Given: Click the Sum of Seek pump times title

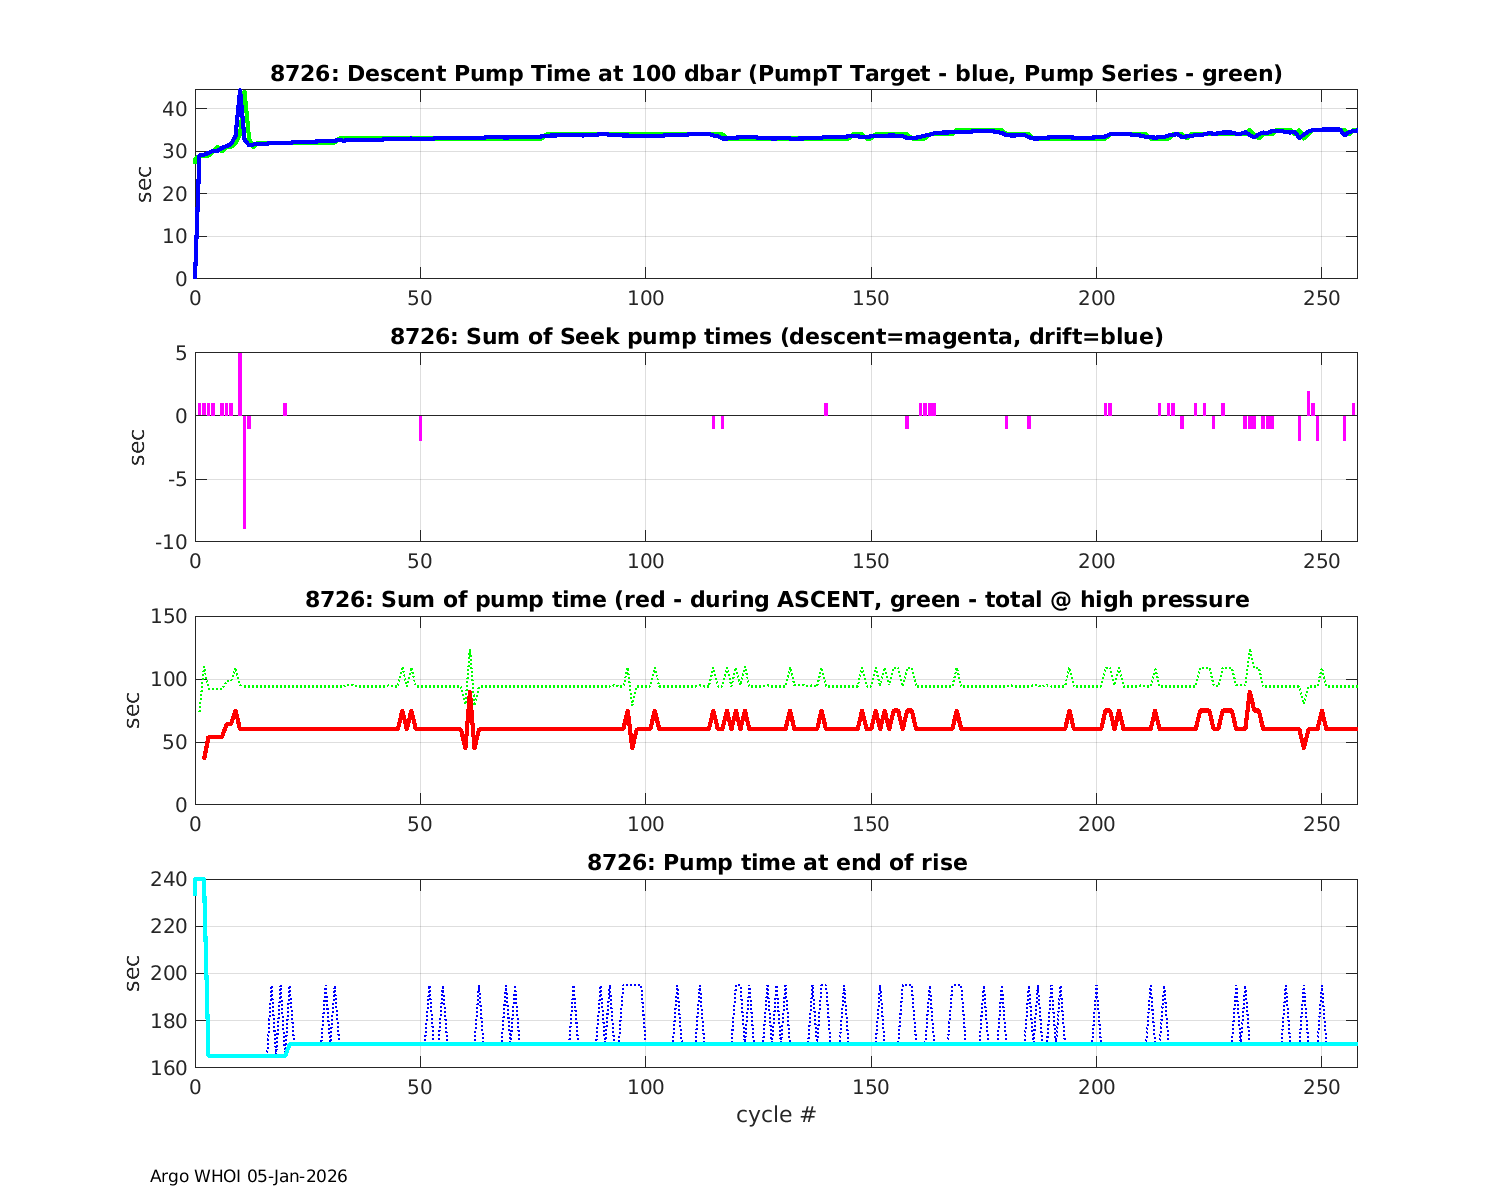Looking at the screenshot, I should coord(776,337).
